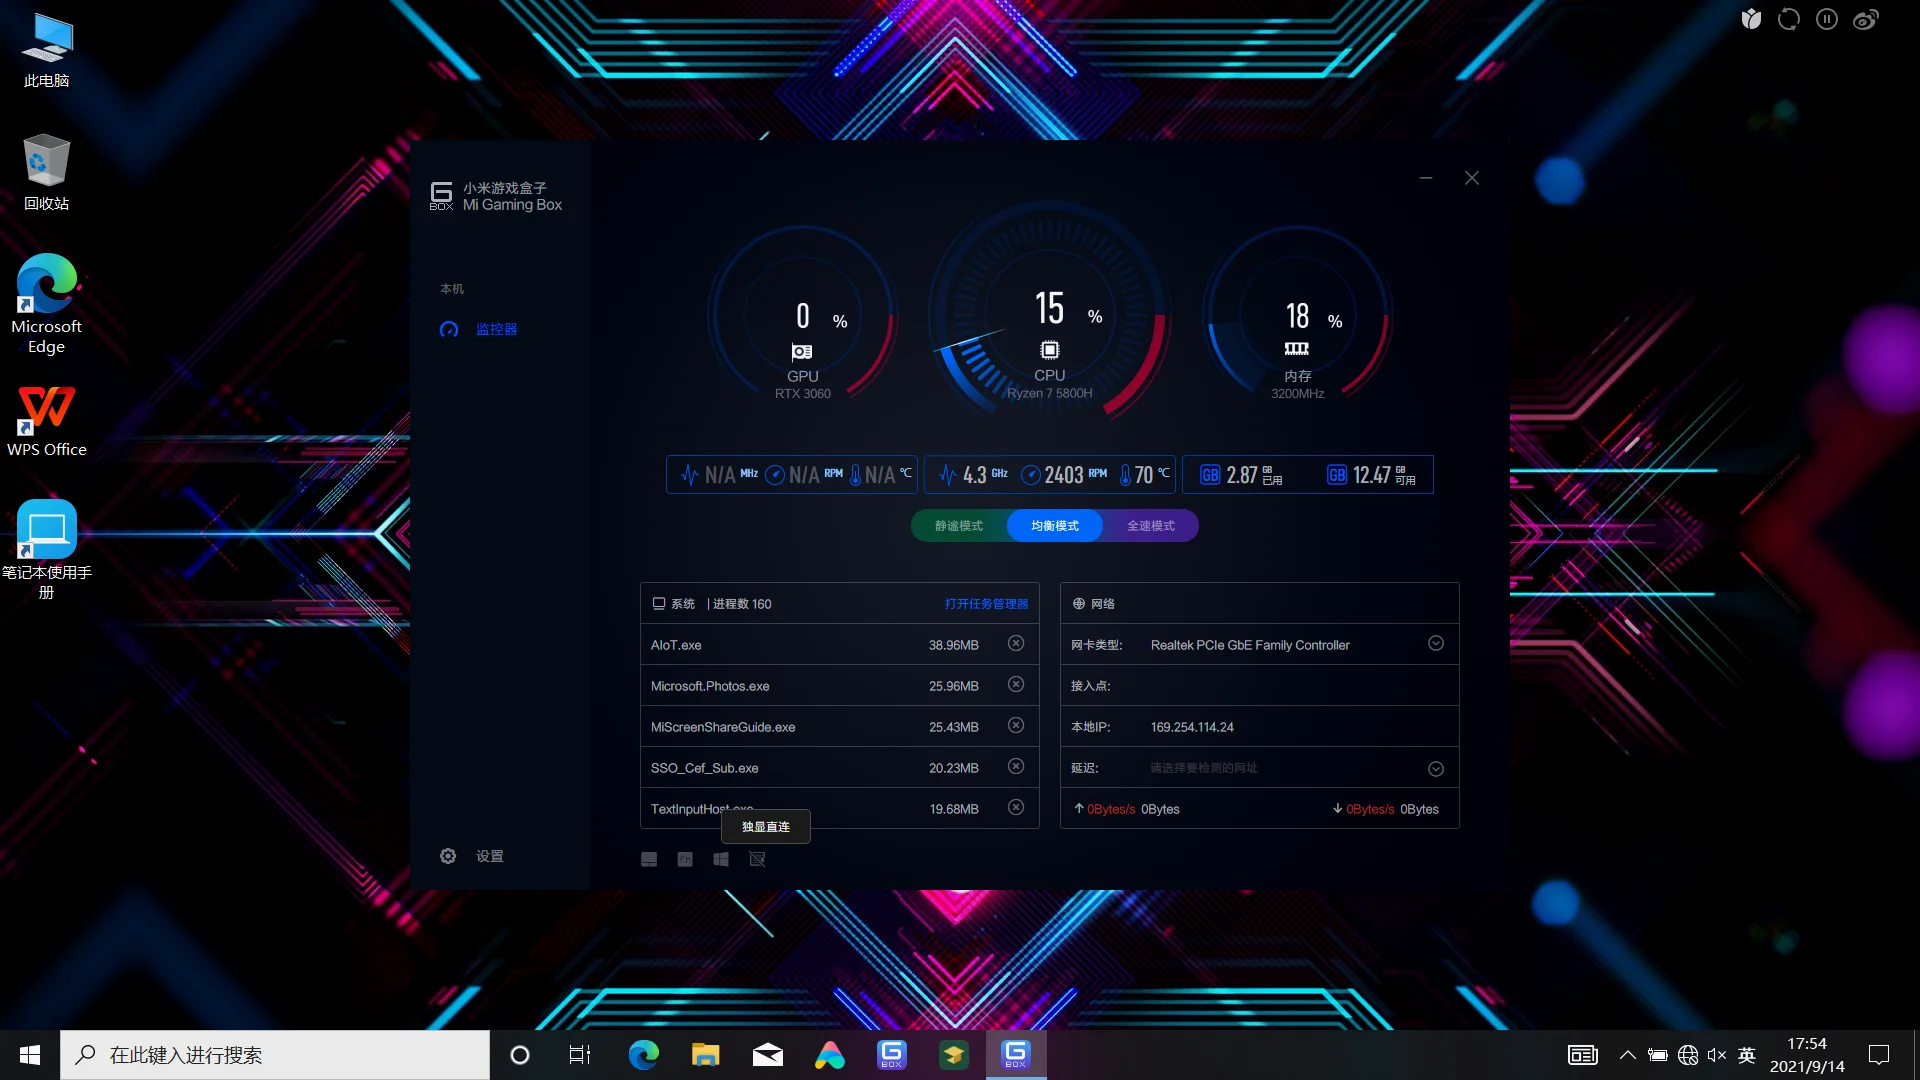Click the top-right leaf shield icon
The height and width of the screenshot is (1080, 1920).
pos(1751,19)
